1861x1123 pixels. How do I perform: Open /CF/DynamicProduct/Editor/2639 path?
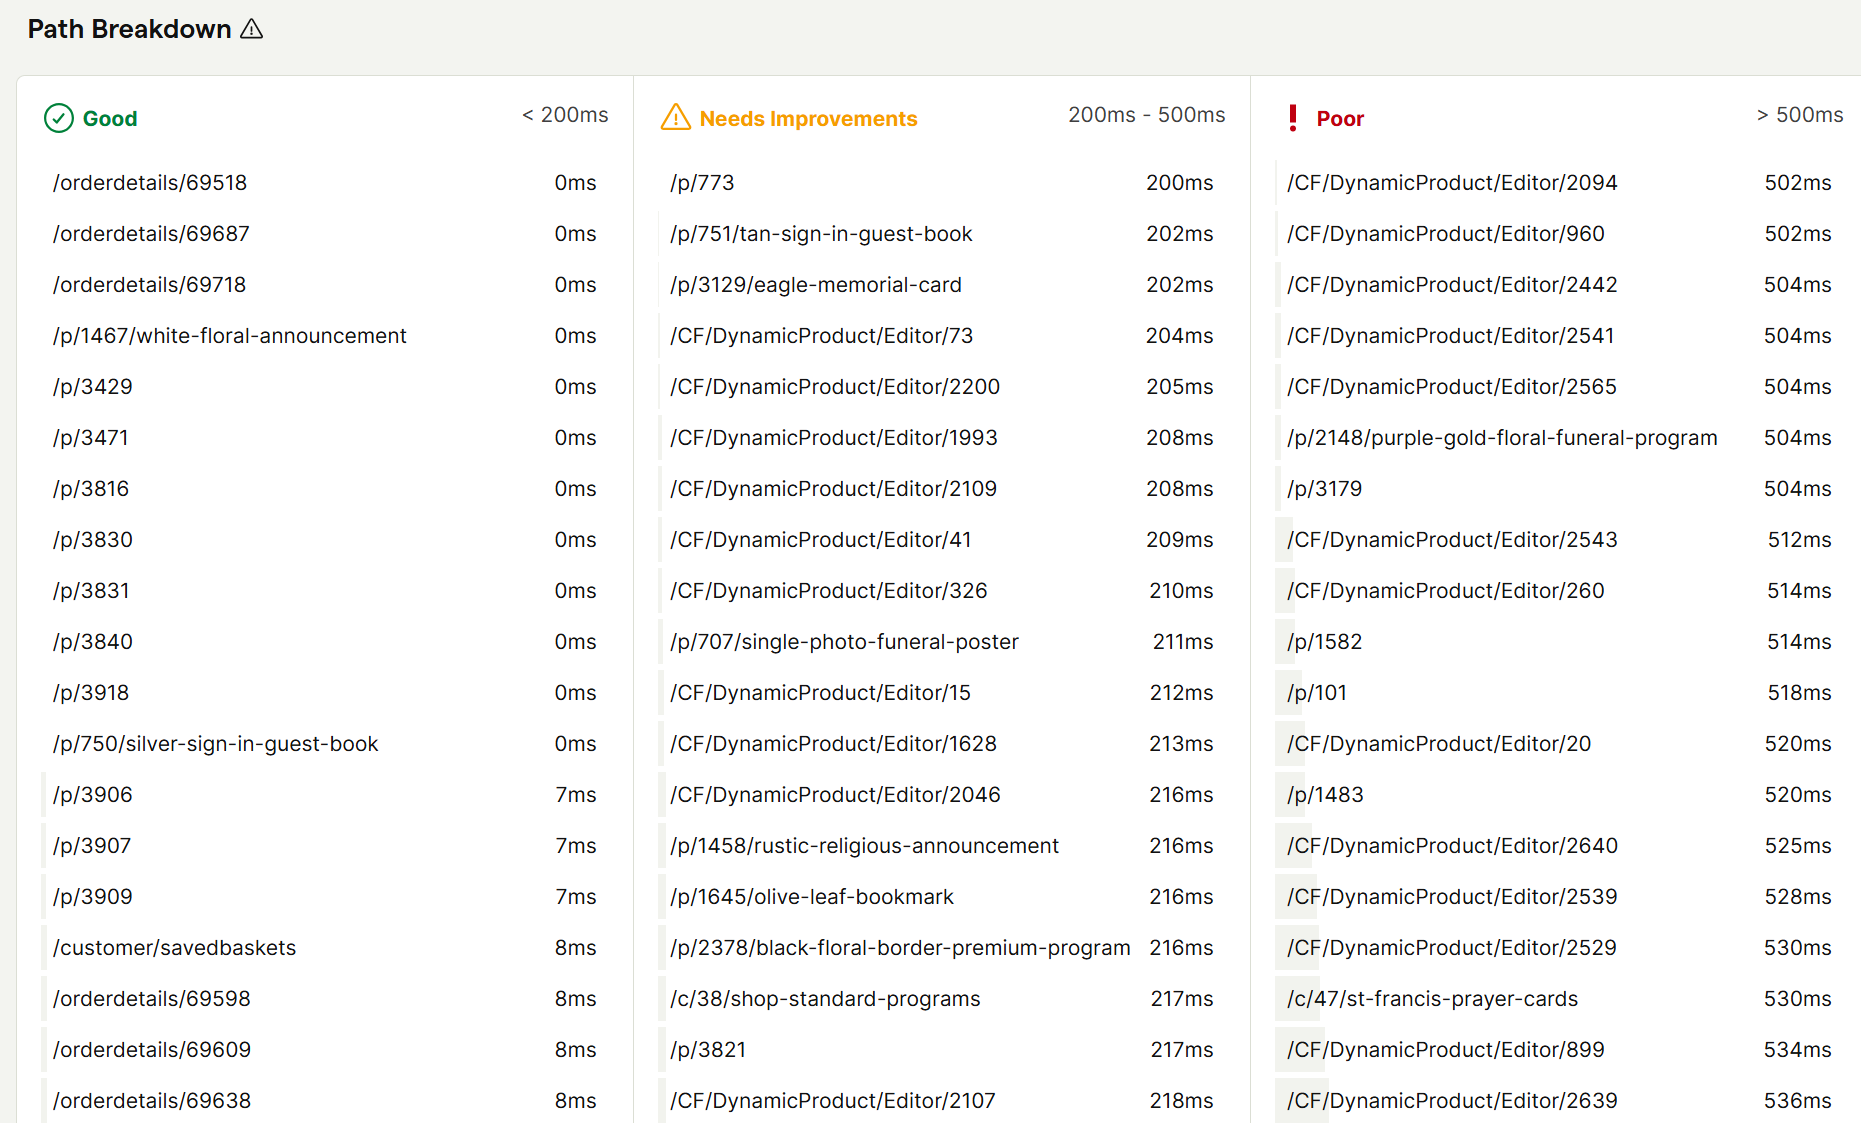(1452, 1101)
